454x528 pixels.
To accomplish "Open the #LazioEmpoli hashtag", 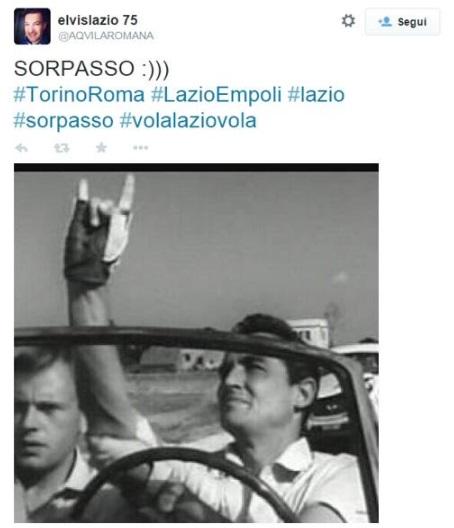I will (x=216, y=95).
